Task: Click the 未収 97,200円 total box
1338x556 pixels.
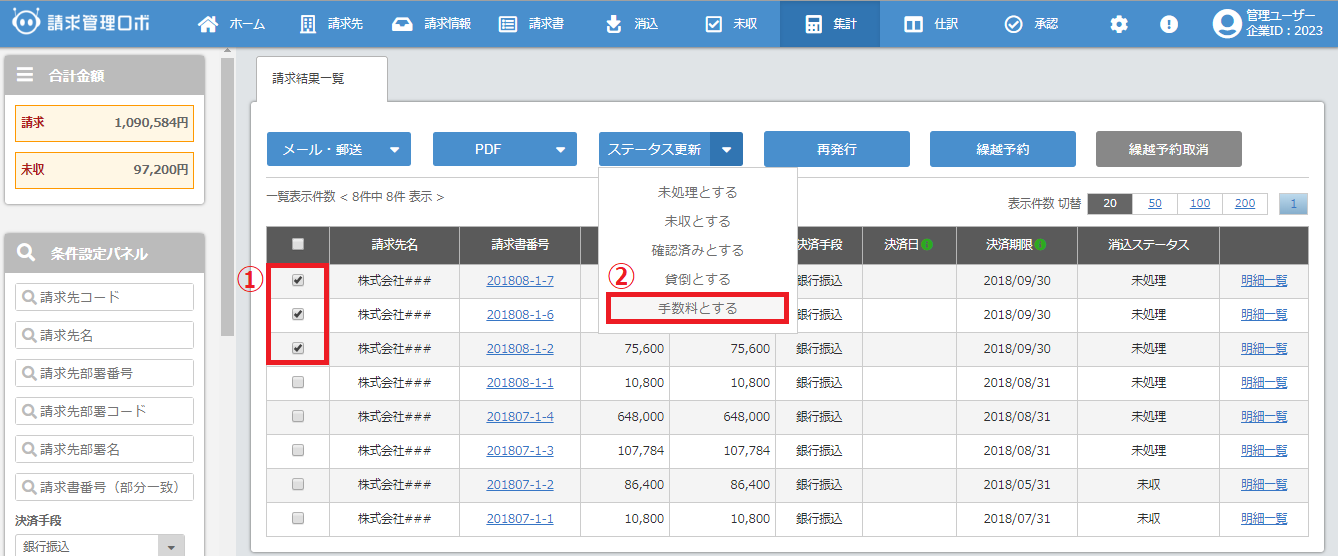Action: pos(105,170)
